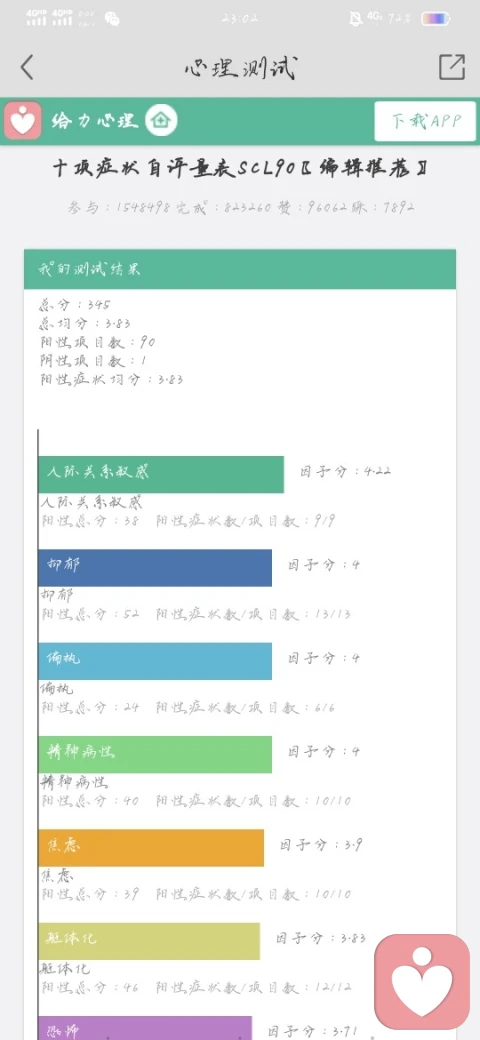
Task: Click the green 人际关系敏感 bar
Action: coord(161,474)
